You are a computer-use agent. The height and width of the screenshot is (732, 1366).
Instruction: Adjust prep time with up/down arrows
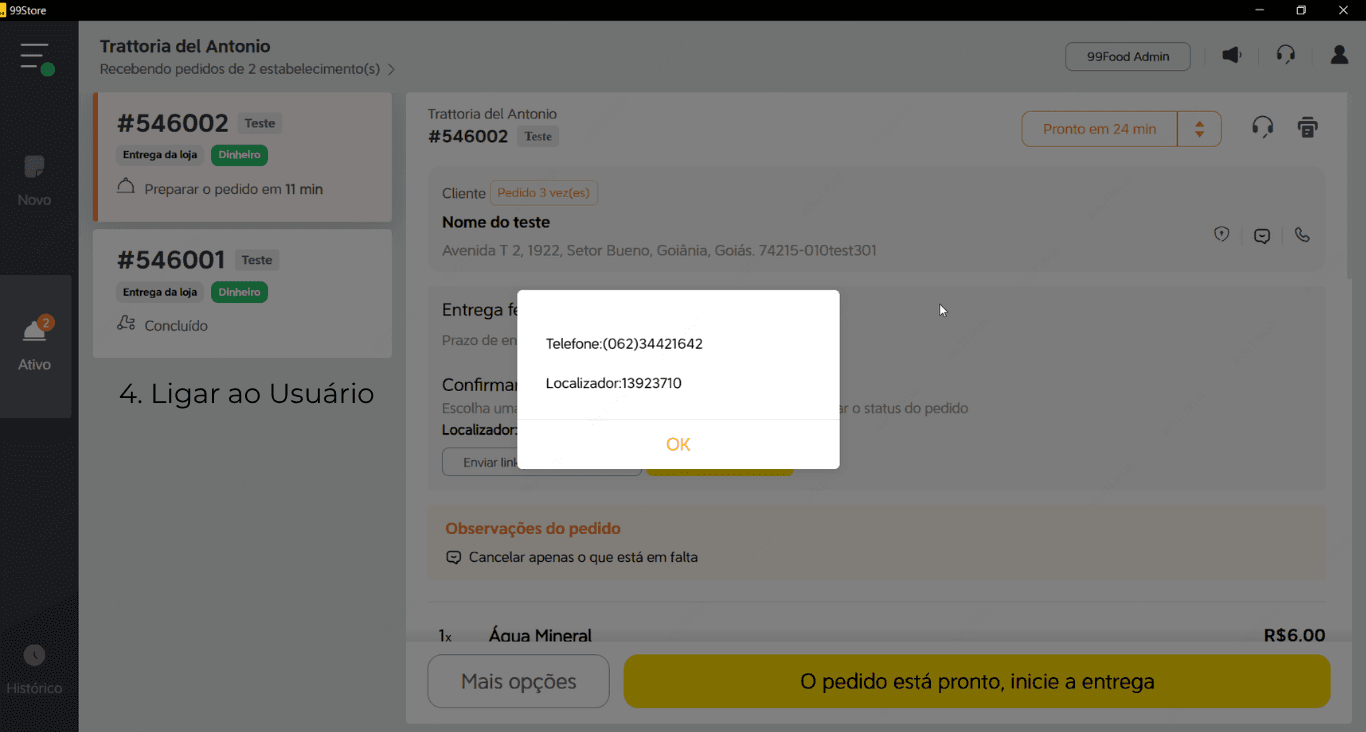[x=1199, y=129]
